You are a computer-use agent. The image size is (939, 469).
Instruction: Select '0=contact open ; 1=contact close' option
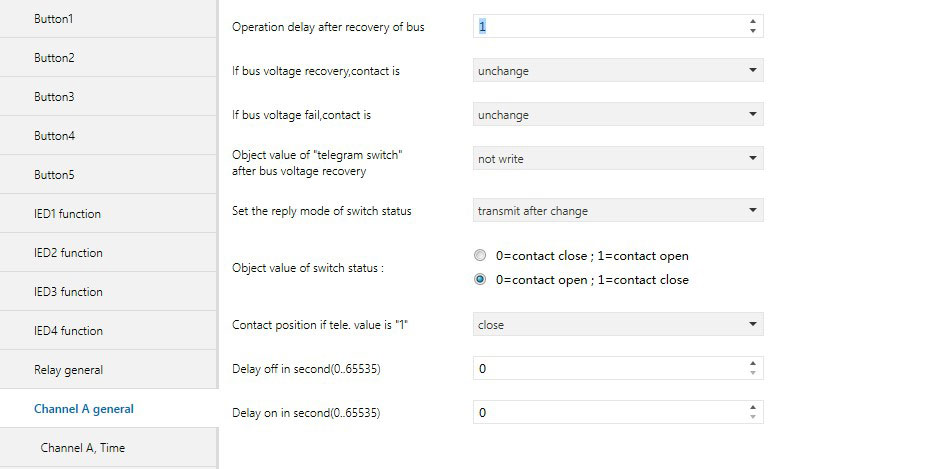point(481,280)
